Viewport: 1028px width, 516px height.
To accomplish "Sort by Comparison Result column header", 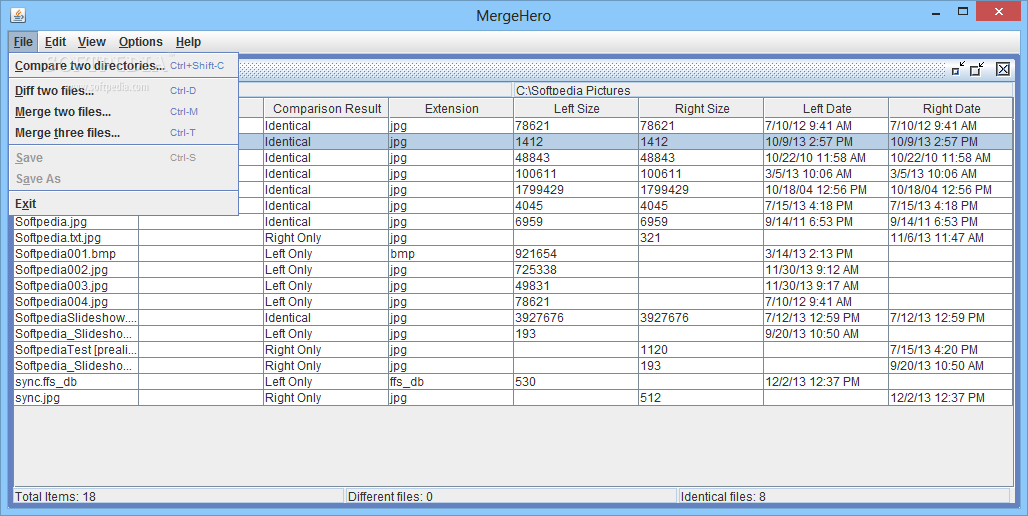I will tap(326, 109).
